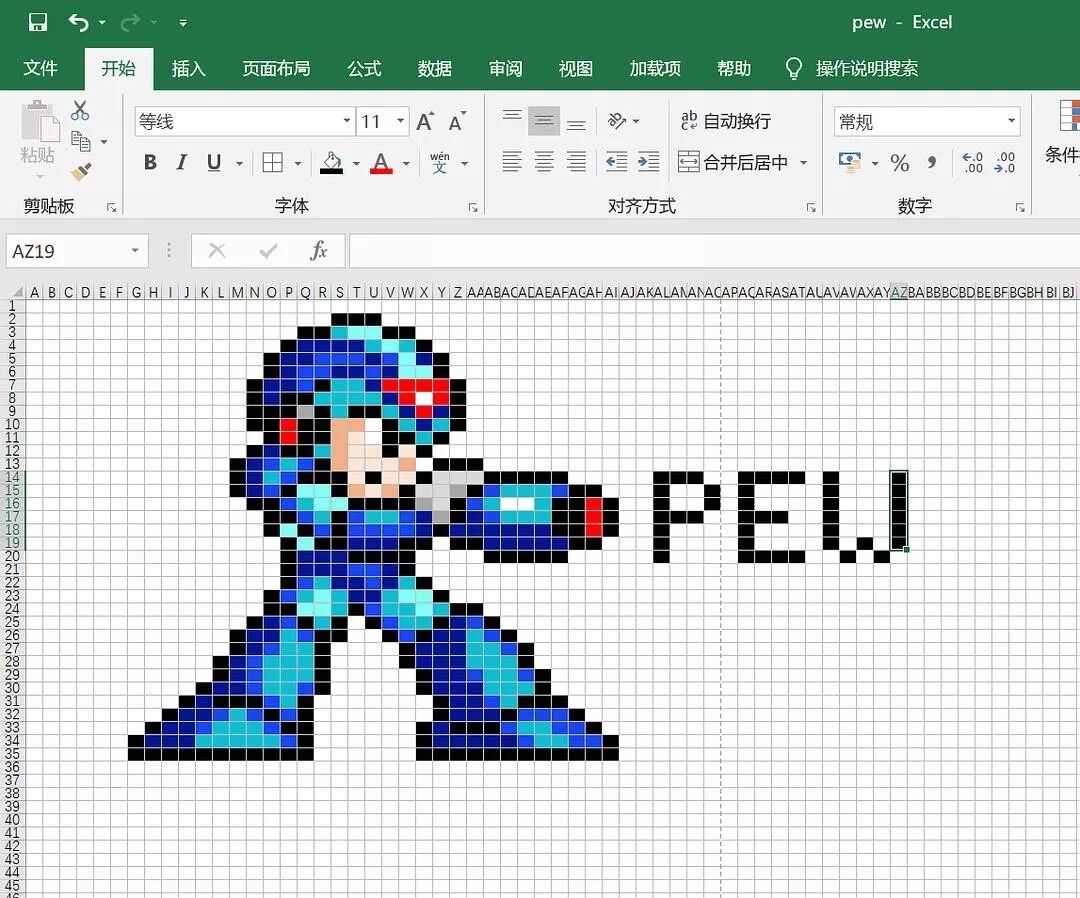This screenshot has height=898, width=1080.
Task: Enable 自动换行 wrap text
Action: click(725, 121)
